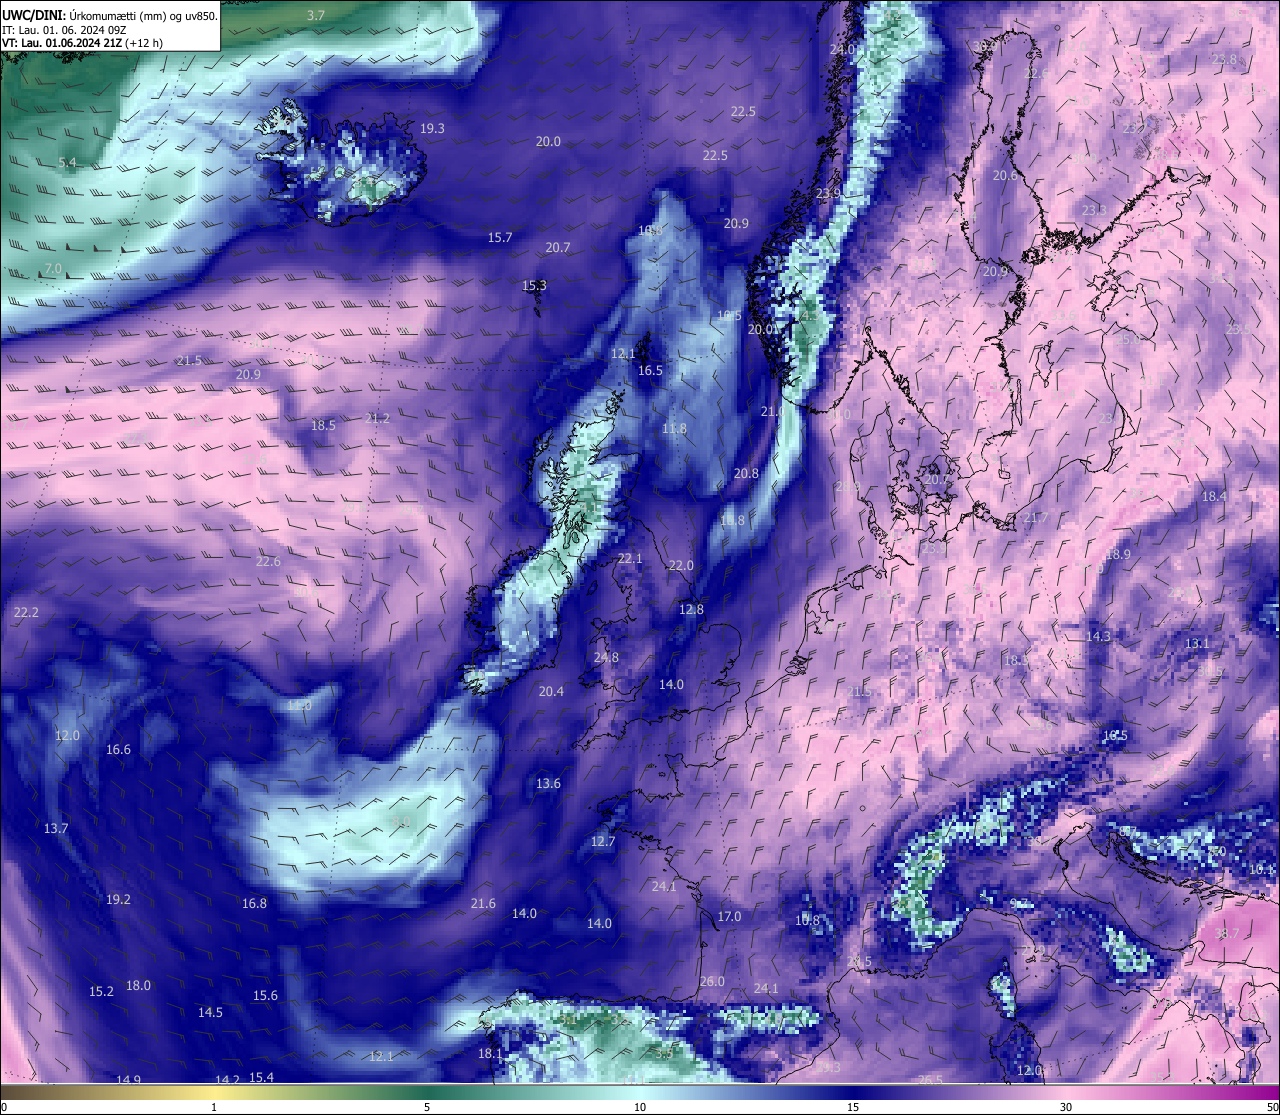Click the map value "24.0" near northern Norway
Viewport: 1280px width, 1115px height.
842,49
